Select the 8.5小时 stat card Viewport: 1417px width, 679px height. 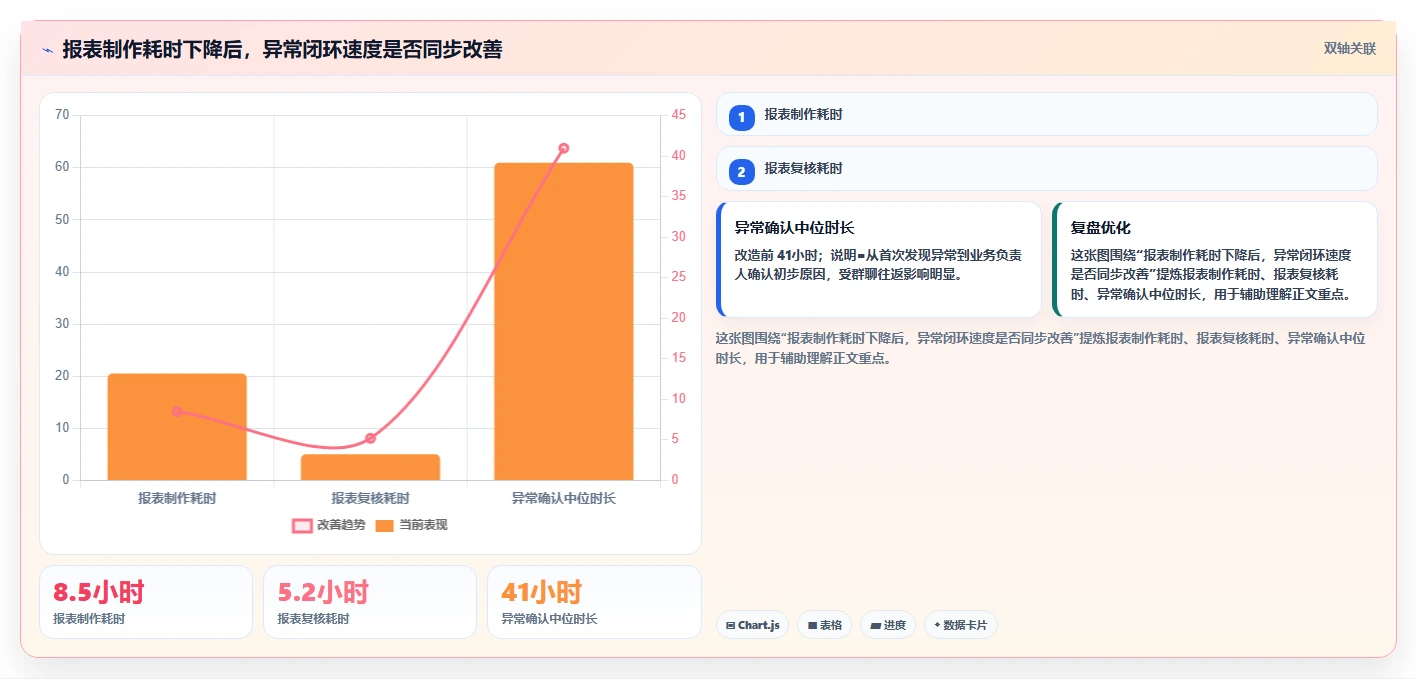(146, 602)
